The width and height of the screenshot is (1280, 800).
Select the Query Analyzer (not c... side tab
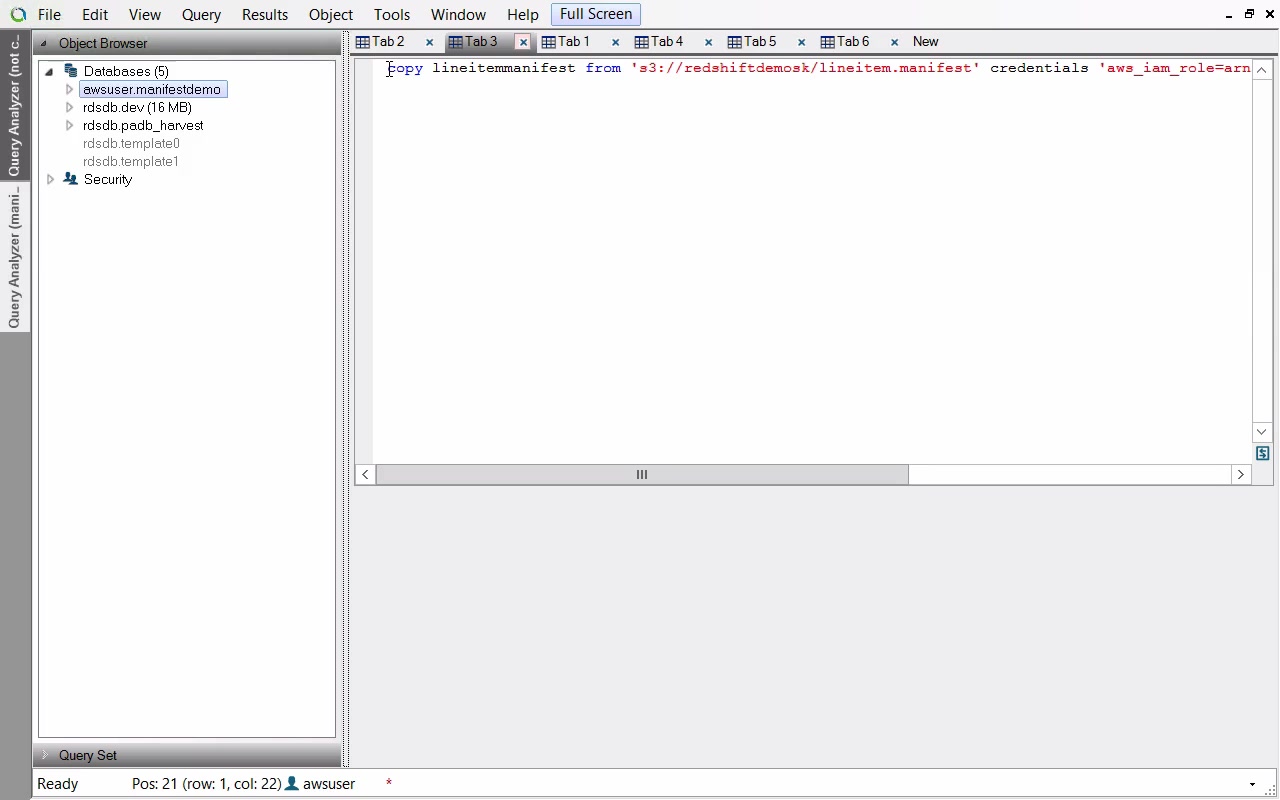click(14, 105)
